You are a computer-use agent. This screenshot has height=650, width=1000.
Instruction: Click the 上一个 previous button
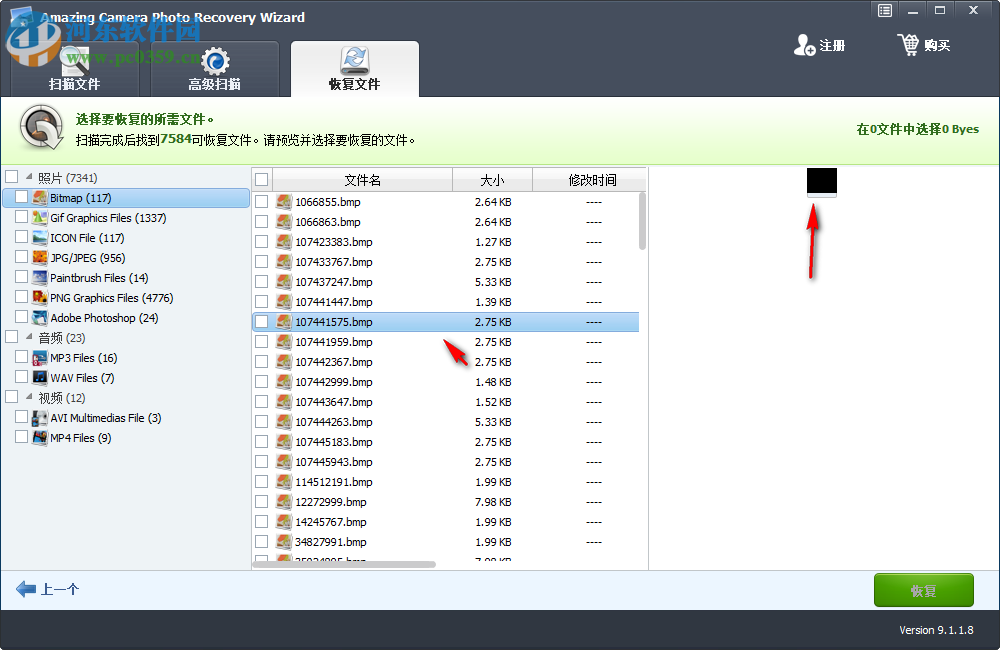click(x=48, y=590)
